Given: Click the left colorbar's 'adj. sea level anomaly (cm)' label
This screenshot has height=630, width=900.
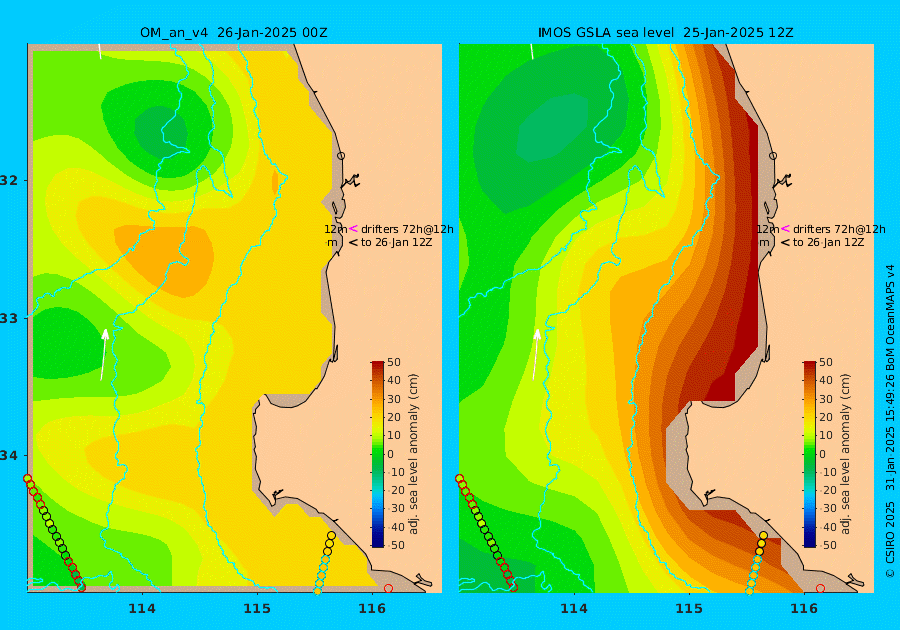Looking at the screenshot, I should coord(413,454).
